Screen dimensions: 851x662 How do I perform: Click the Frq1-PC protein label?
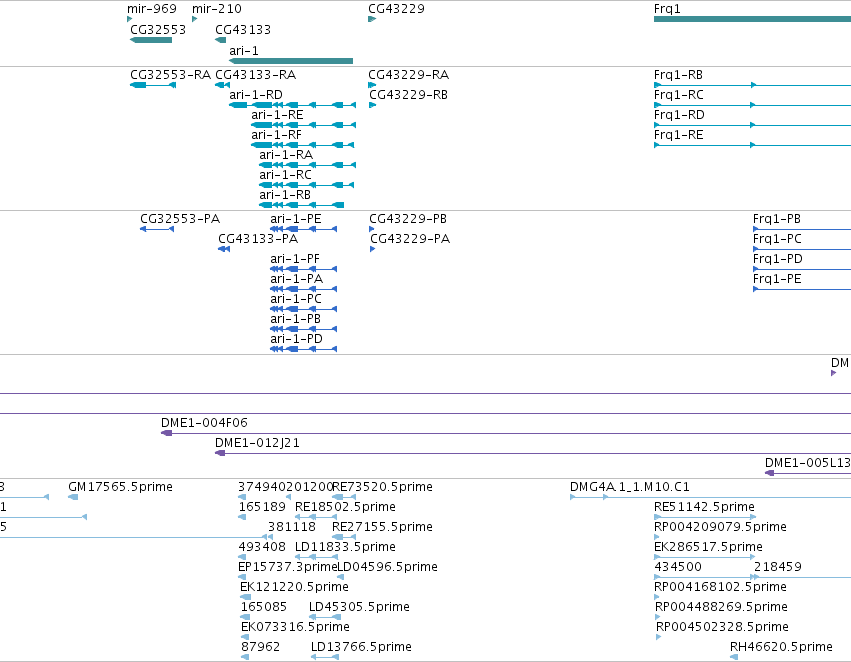(x=777, y=239)
